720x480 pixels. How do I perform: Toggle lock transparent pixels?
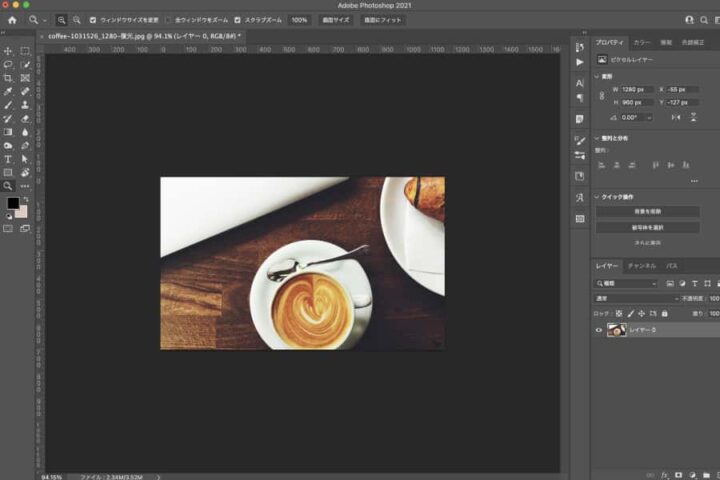coord(619,314)
